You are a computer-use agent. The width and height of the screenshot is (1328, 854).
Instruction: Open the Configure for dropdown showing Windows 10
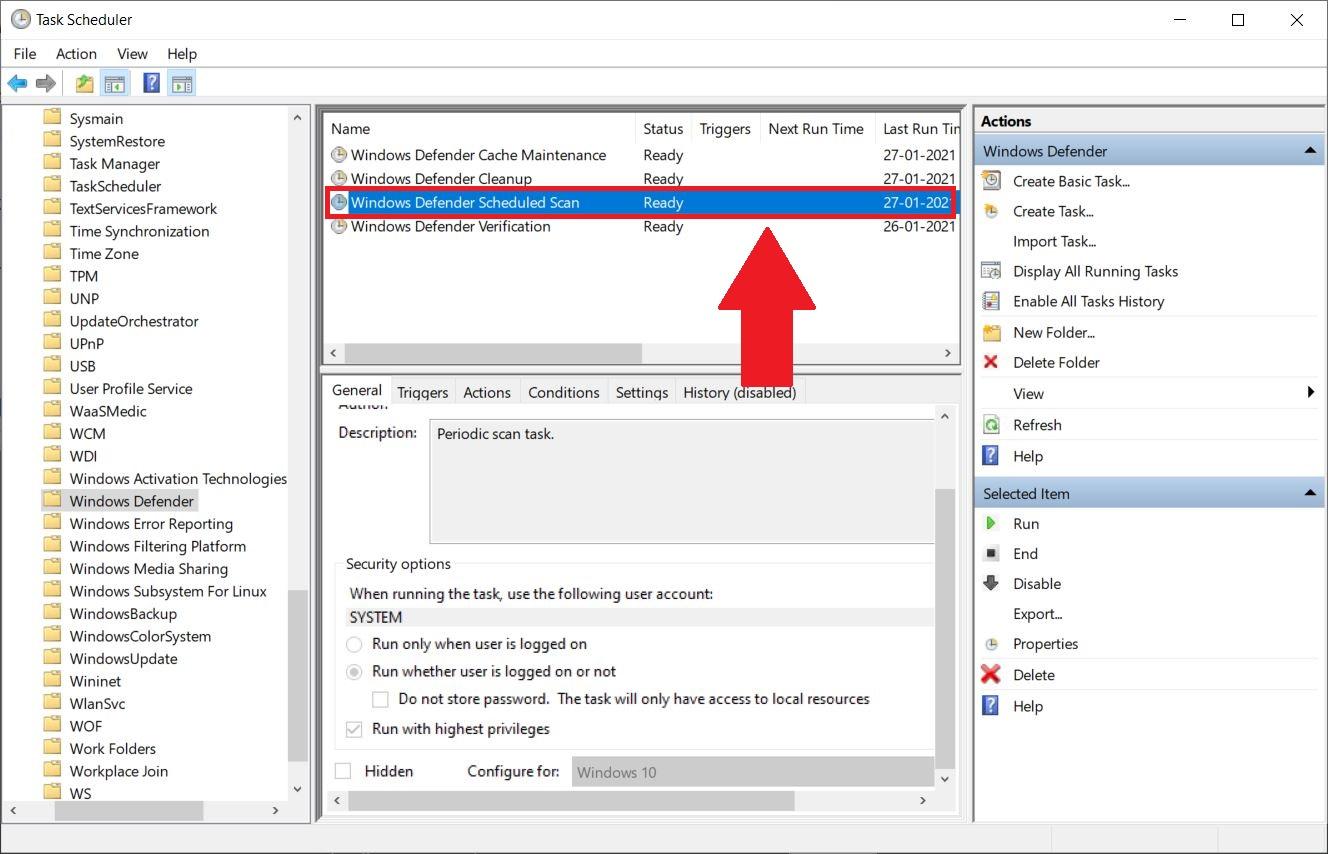[x=752, y=772]
